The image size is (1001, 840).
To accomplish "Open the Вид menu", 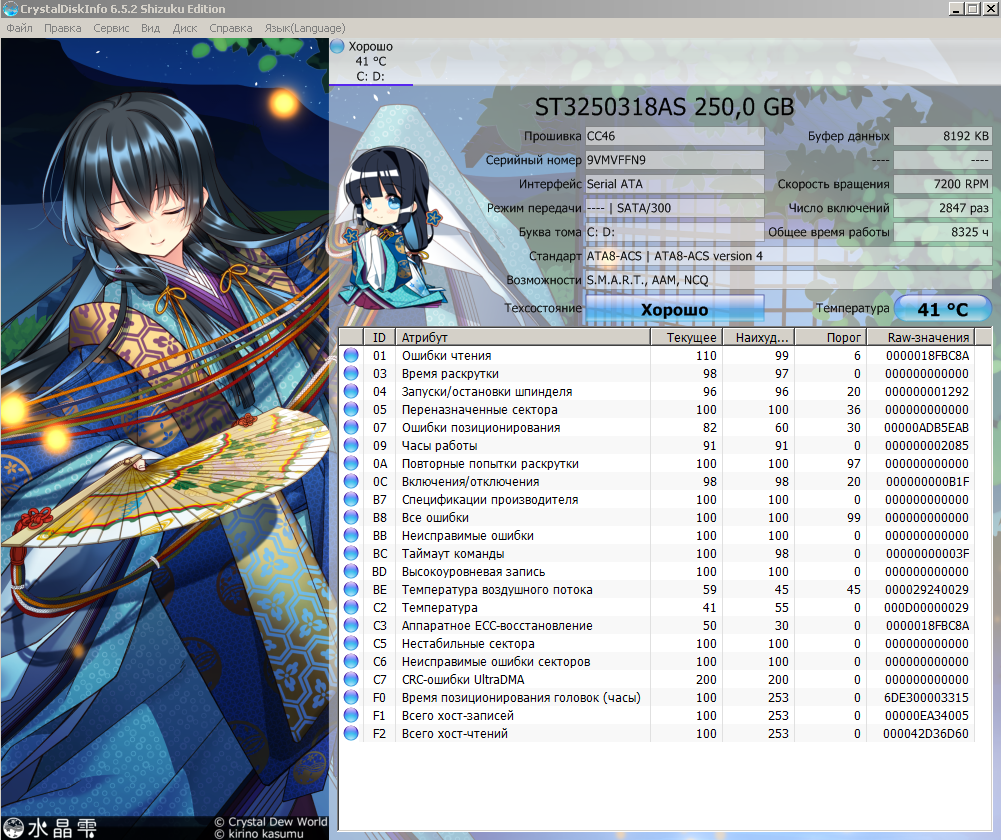I will 151,28.
